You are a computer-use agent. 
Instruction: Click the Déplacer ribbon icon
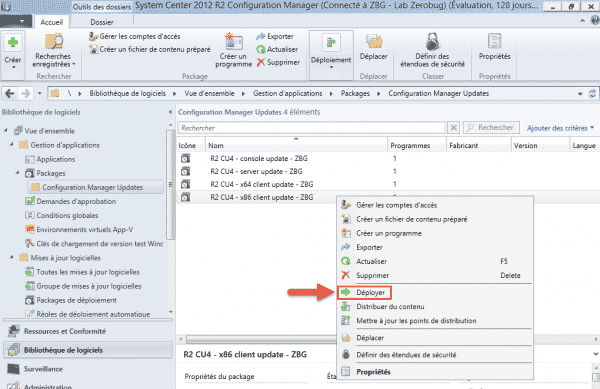(x=373, y=47)
